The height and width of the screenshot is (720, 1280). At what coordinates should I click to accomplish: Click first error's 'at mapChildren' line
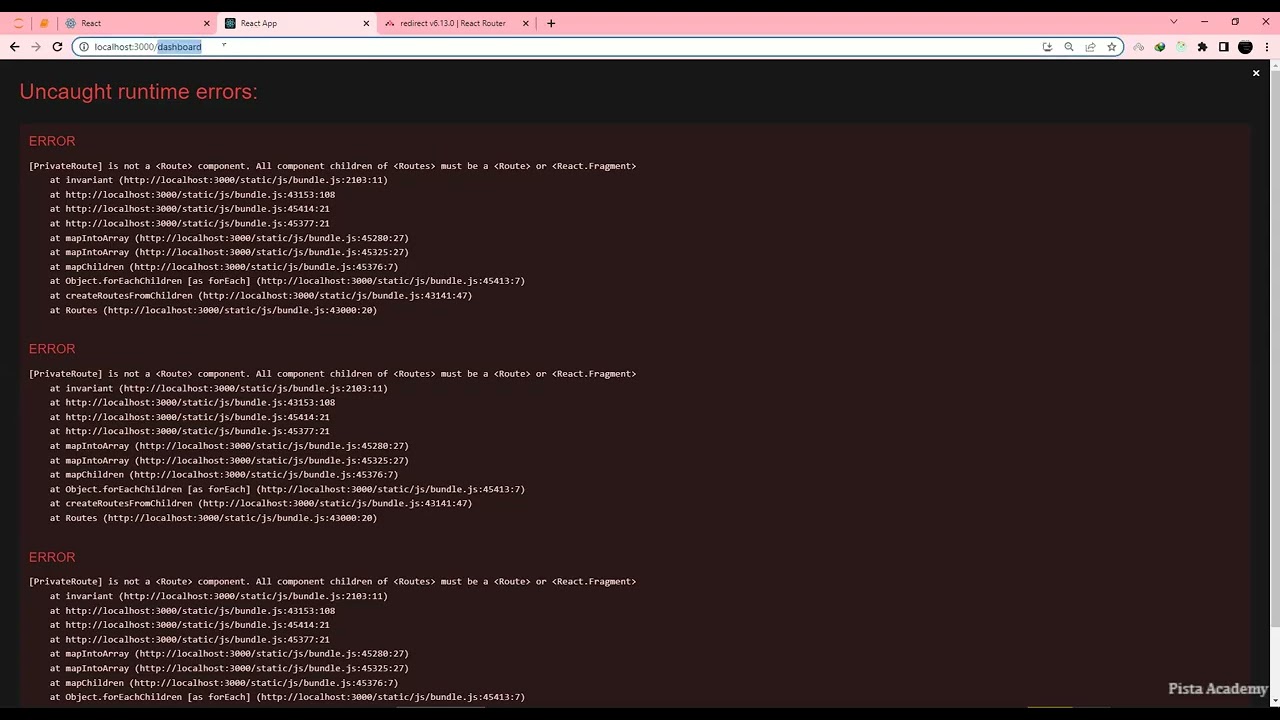[x=224, y=267]
